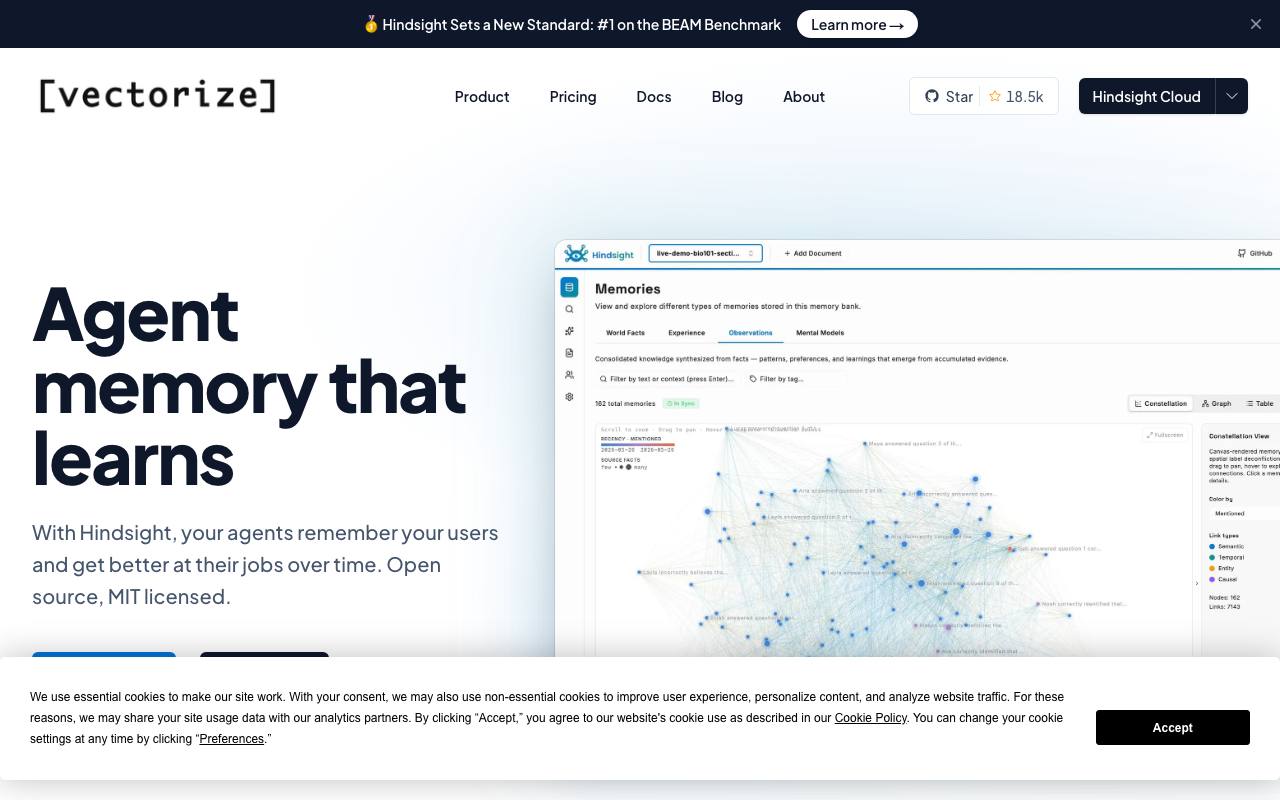Click the In Sync status badge
Viewport: 1280px width, 800px height.
681,404
